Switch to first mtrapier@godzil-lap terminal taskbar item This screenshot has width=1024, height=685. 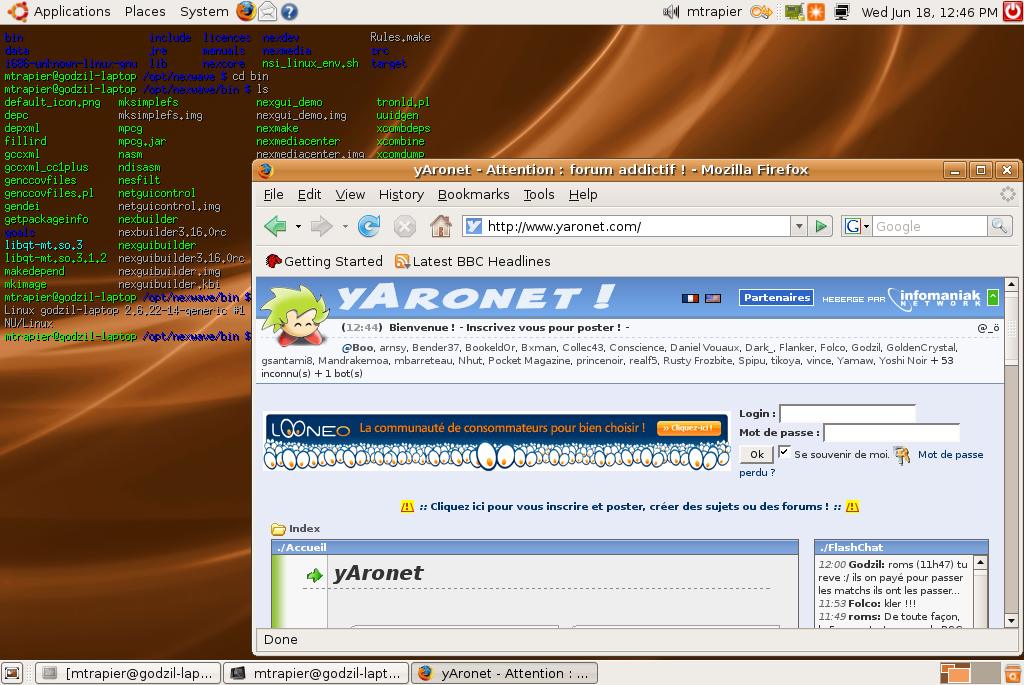pos(128,673)
